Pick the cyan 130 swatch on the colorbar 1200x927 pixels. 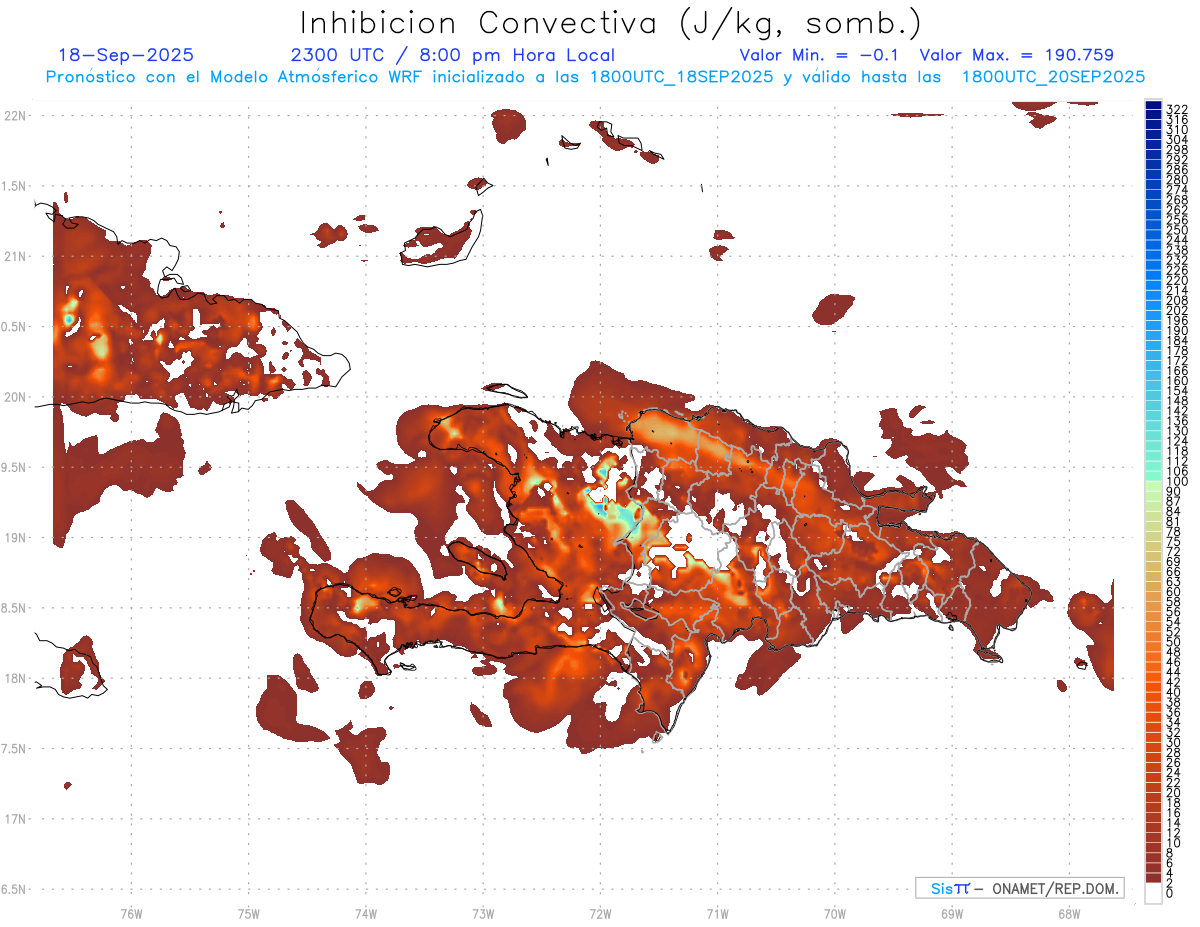1153,431
